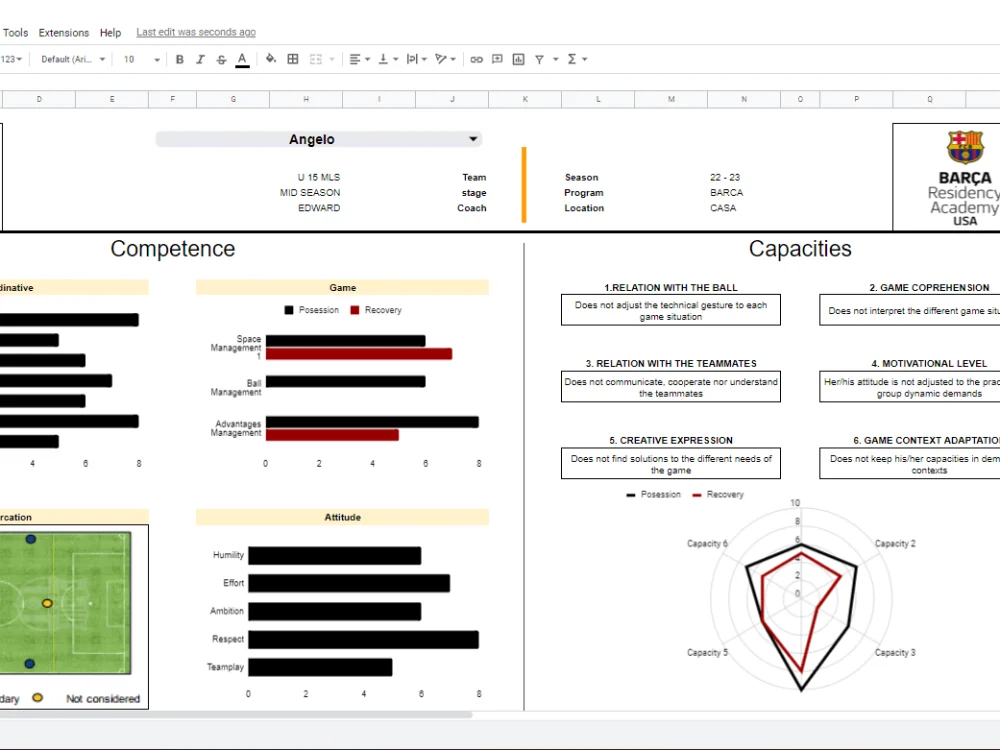Open the player name dropdown showing Angelo

click(x=472, y=138)
